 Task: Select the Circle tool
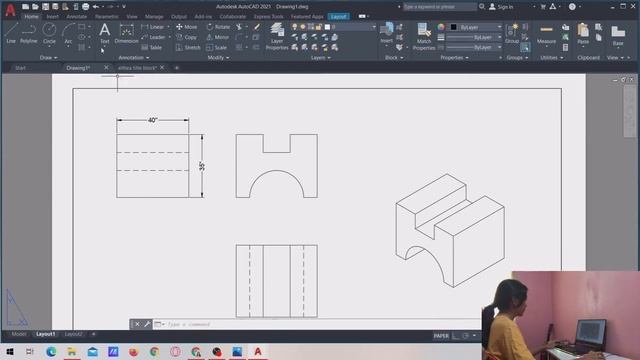(49, 33)
